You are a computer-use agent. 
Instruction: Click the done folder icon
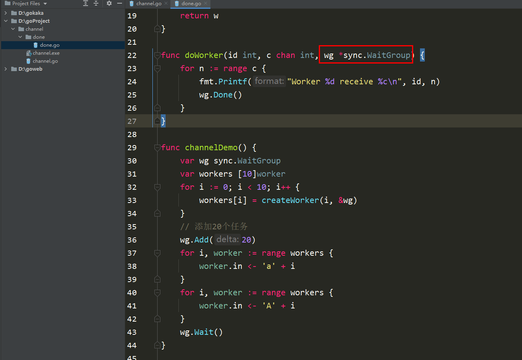28,37
